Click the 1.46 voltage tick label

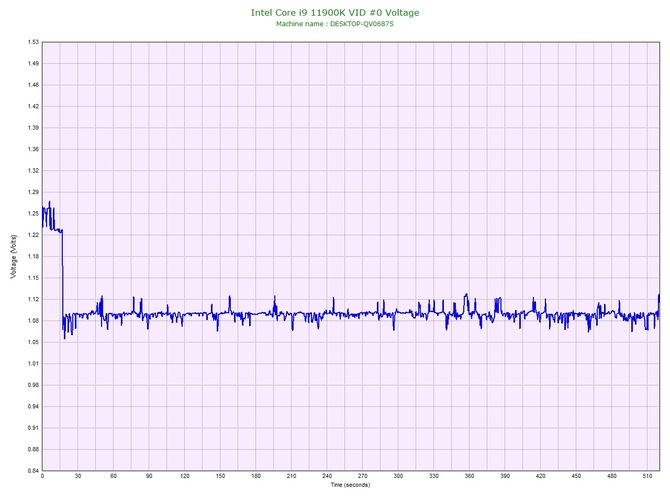(x=33, y=85)
